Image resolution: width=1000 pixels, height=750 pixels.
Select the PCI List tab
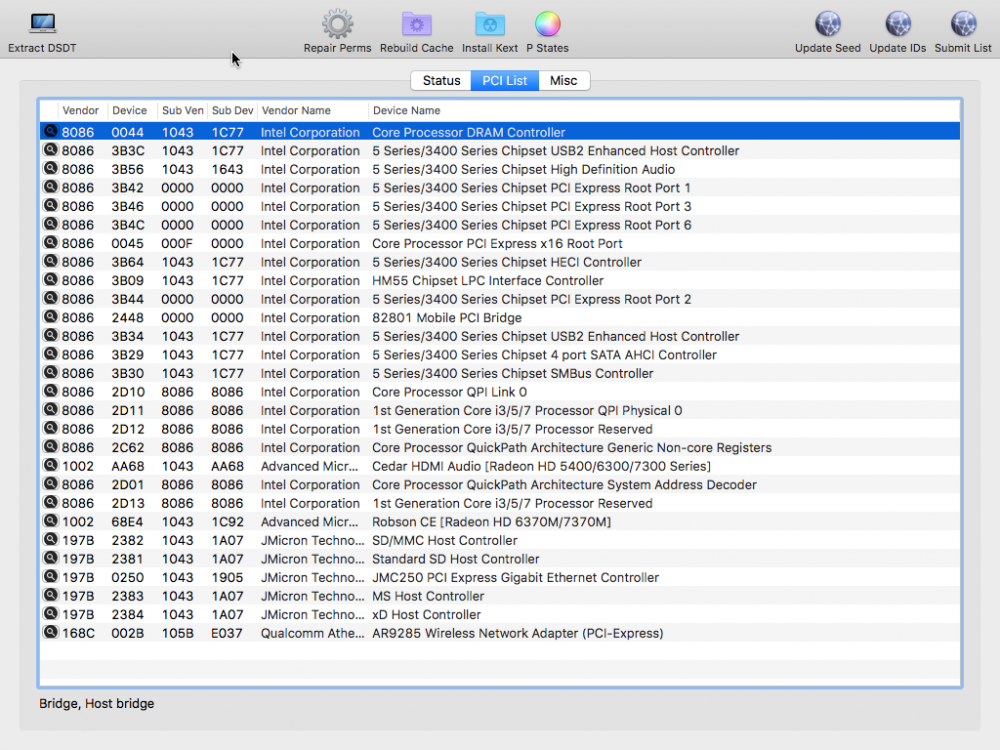pos(504,80)
